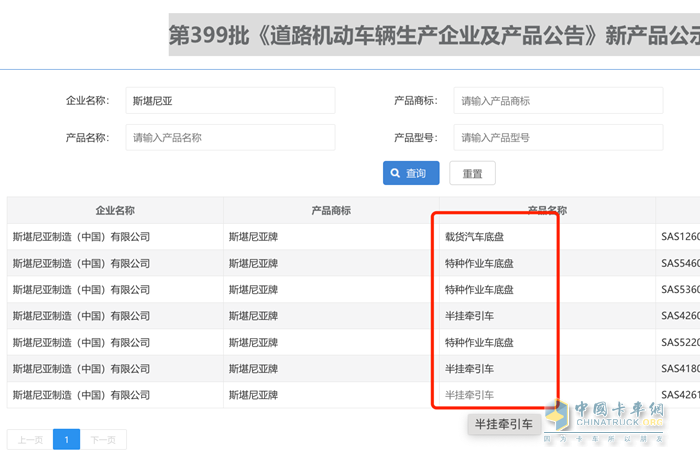Click 半挂牵引车 cell in the SAS4261 row

click(470, 395)
